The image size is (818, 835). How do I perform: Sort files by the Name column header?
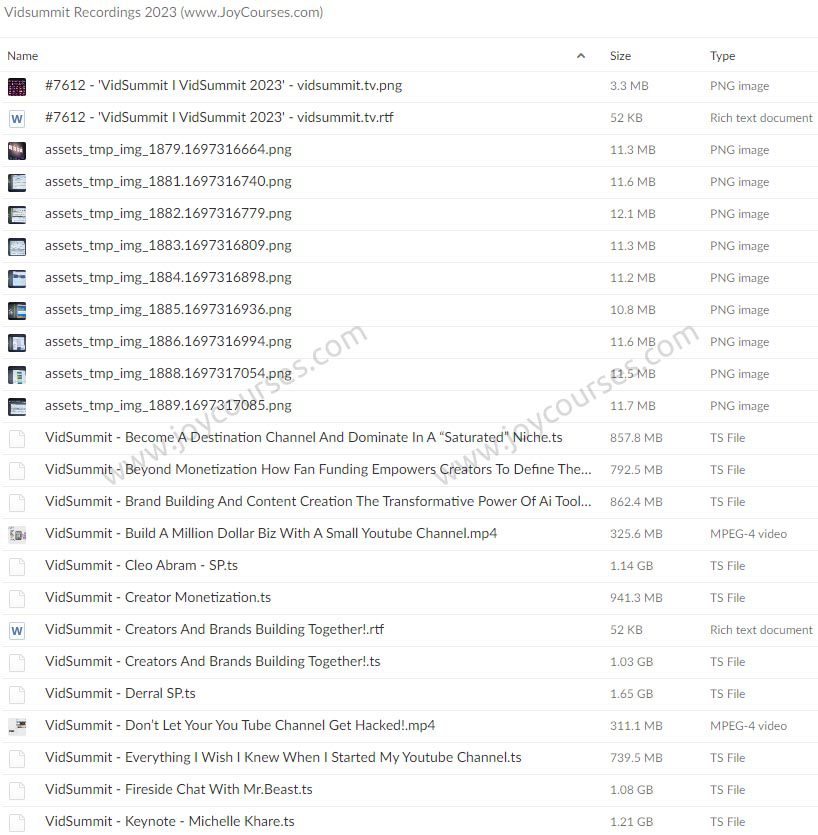(x=22, y=56)
